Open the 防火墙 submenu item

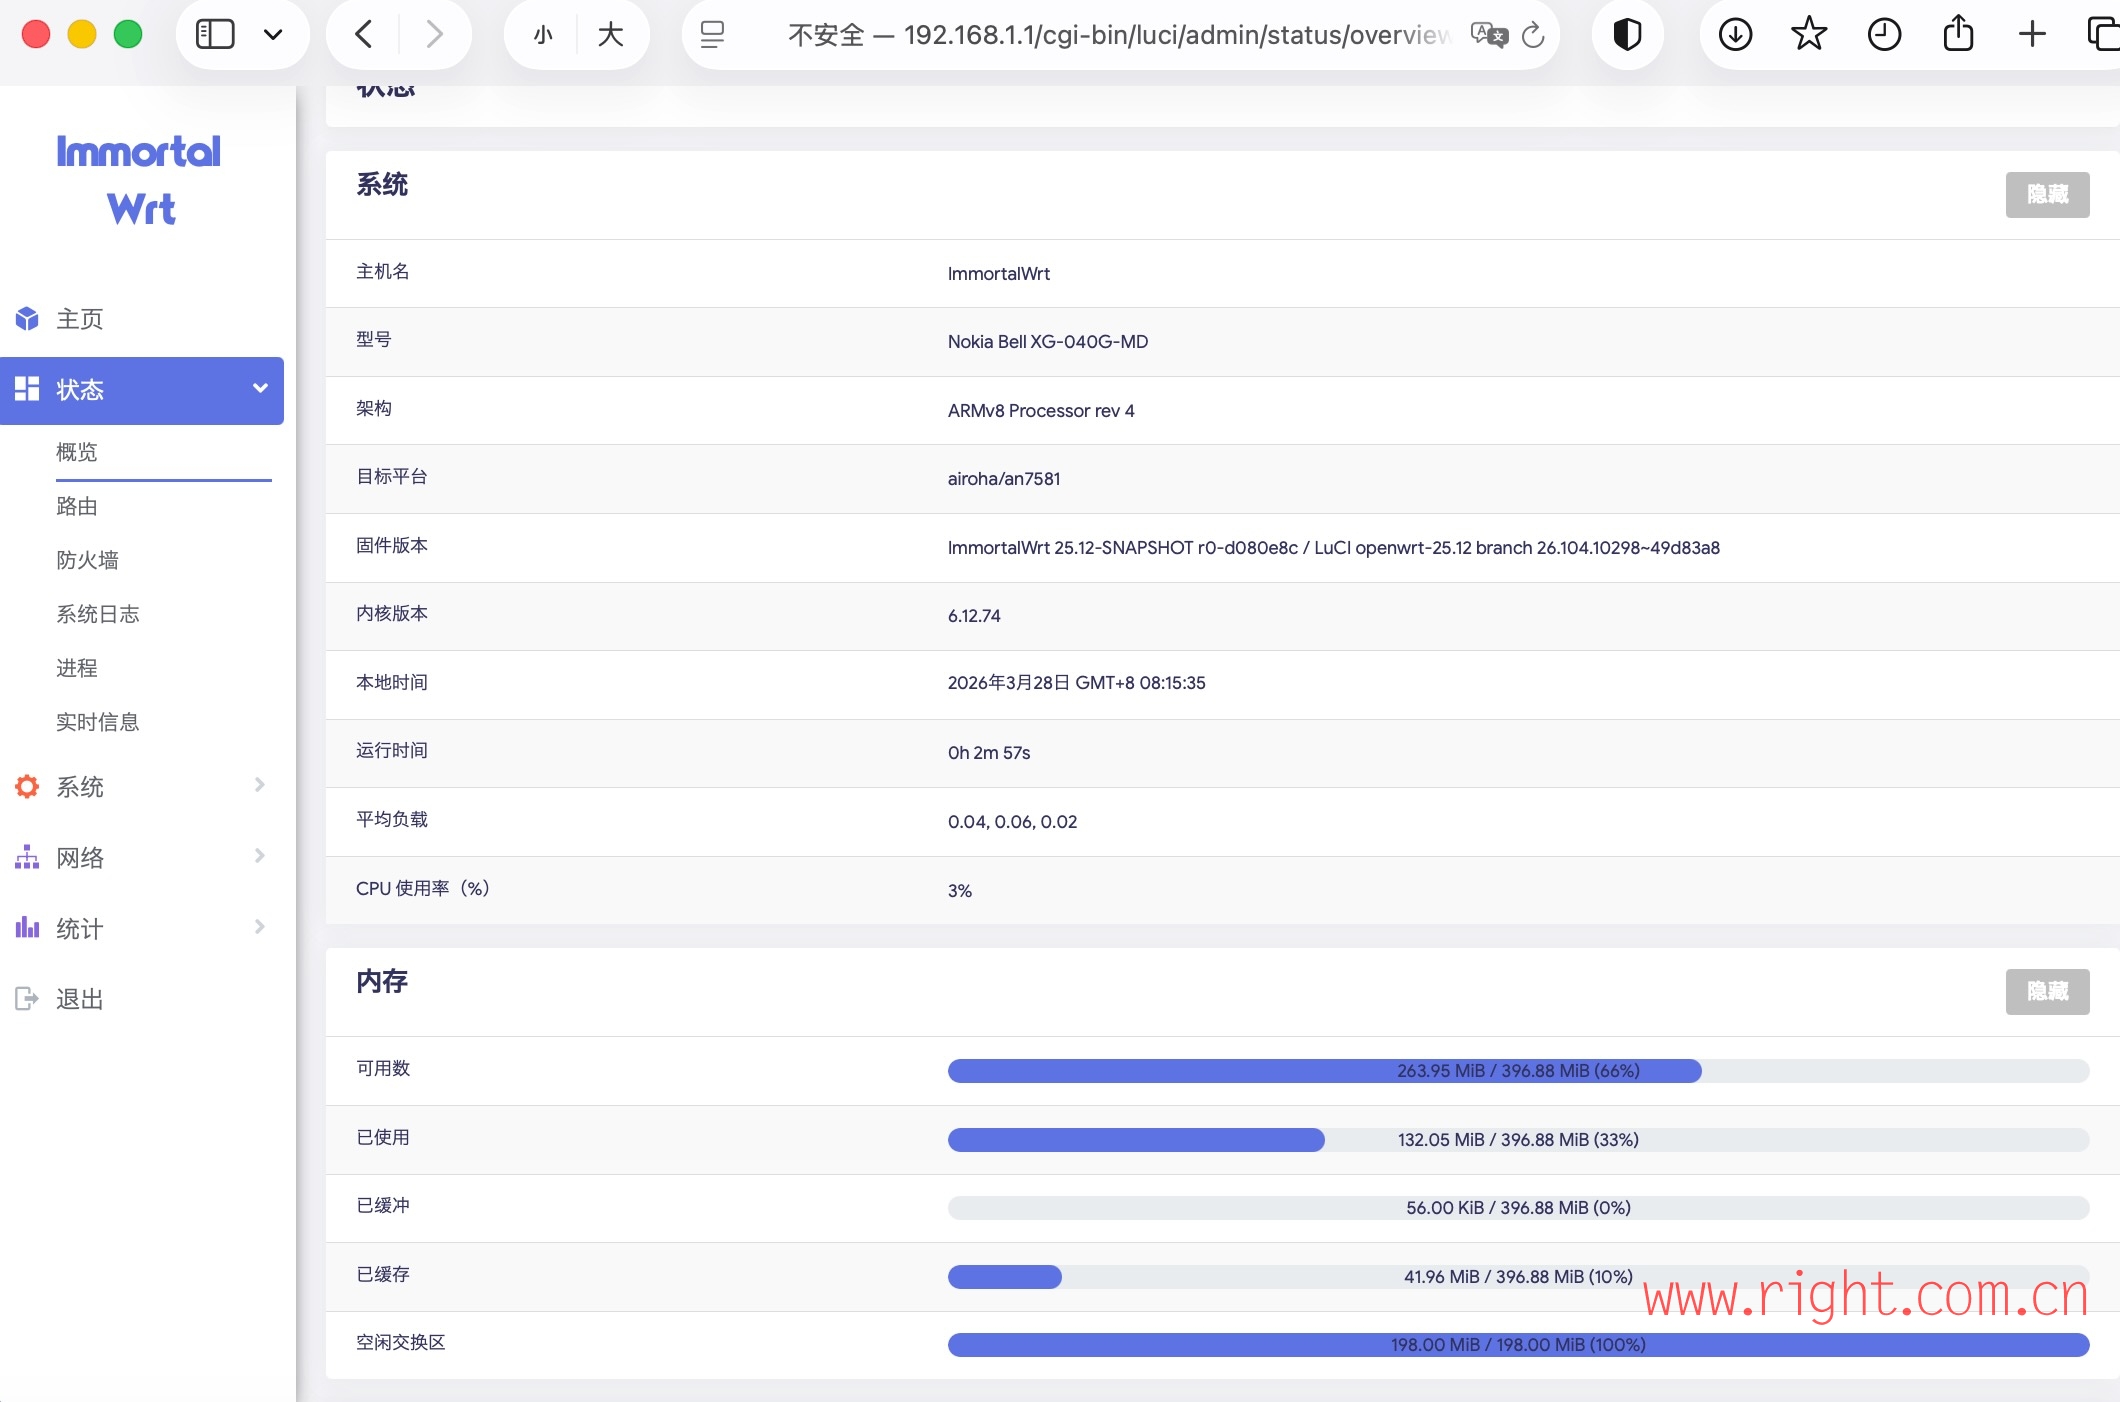pos(87,560)
